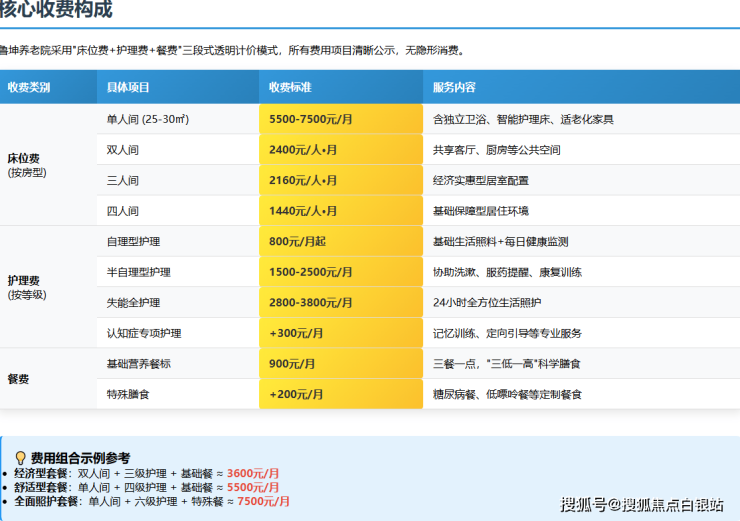Image resolution: width=740 pixels, height=521 pixels.
Task: Click the 24小时全方位生活照护 description
Action: pyautogui.click(x=487, y=303)
